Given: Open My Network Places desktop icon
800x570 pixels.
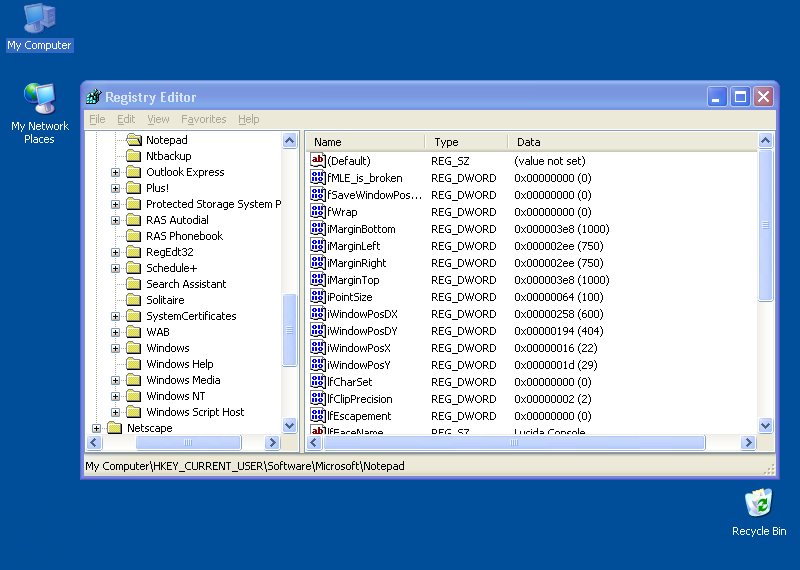Looking at the screenshot, I should [39, 113].
